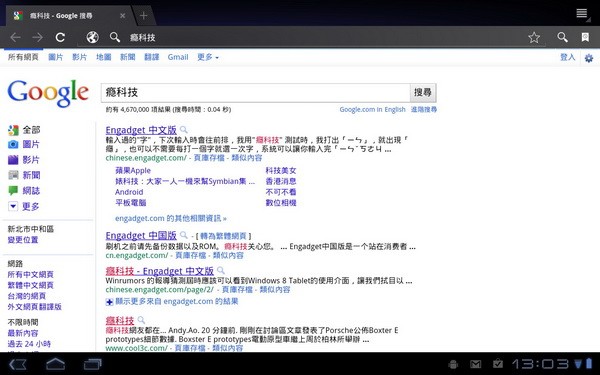Select 所有網頁 in top navigation bar
600x375 pixels.
[23, 57]
